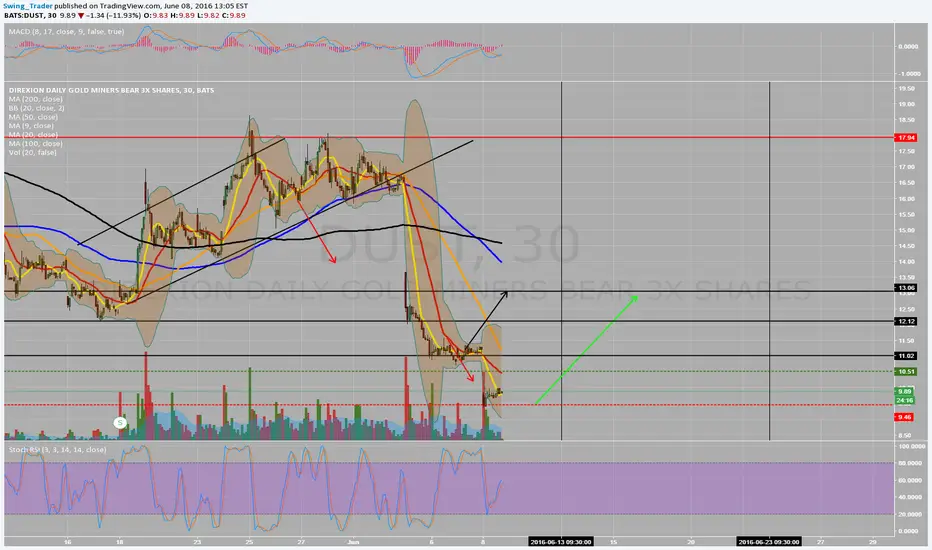Screen dimensions: 932x550
Task: Click the red 17.94 price label
Action: click(906, 137)
